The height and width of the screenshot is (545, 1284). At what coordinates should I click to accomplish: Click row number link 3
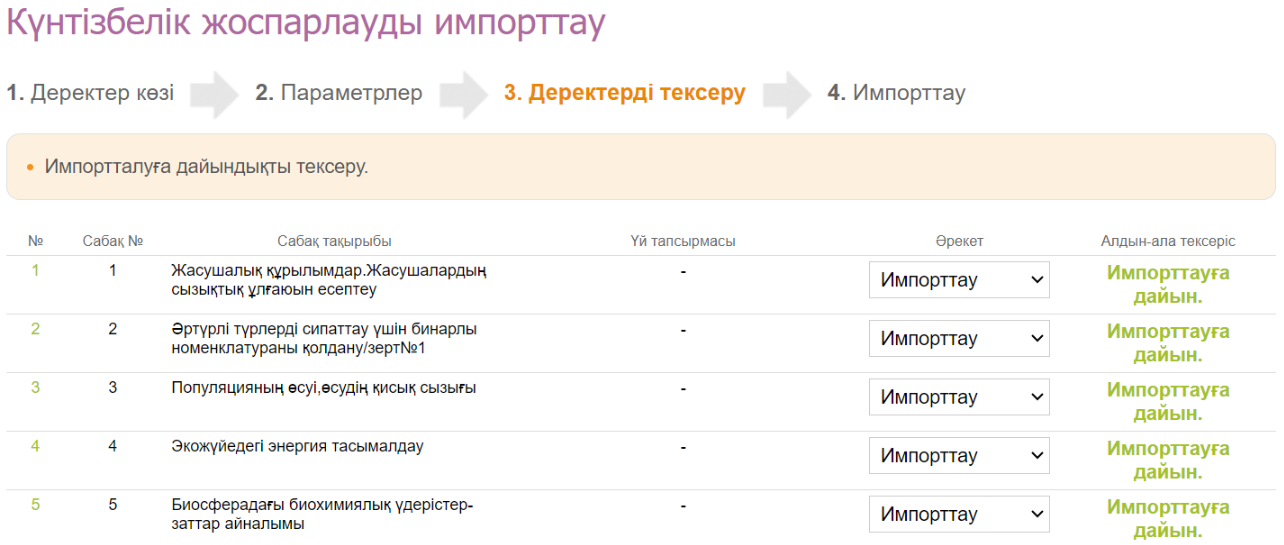pos(35,387)
